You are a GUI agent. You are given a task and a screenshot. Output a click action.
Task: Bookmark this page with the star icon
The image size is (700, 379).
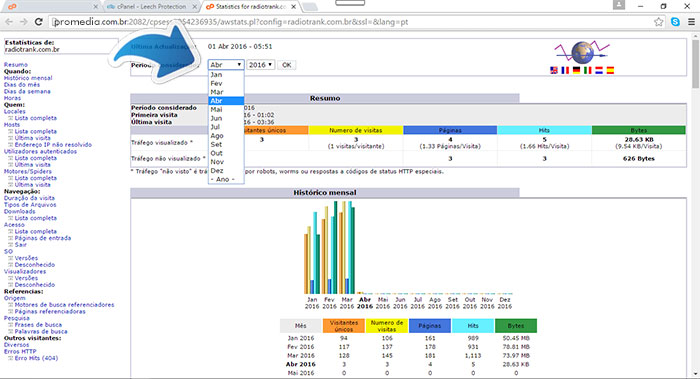(x=658, y=22)
